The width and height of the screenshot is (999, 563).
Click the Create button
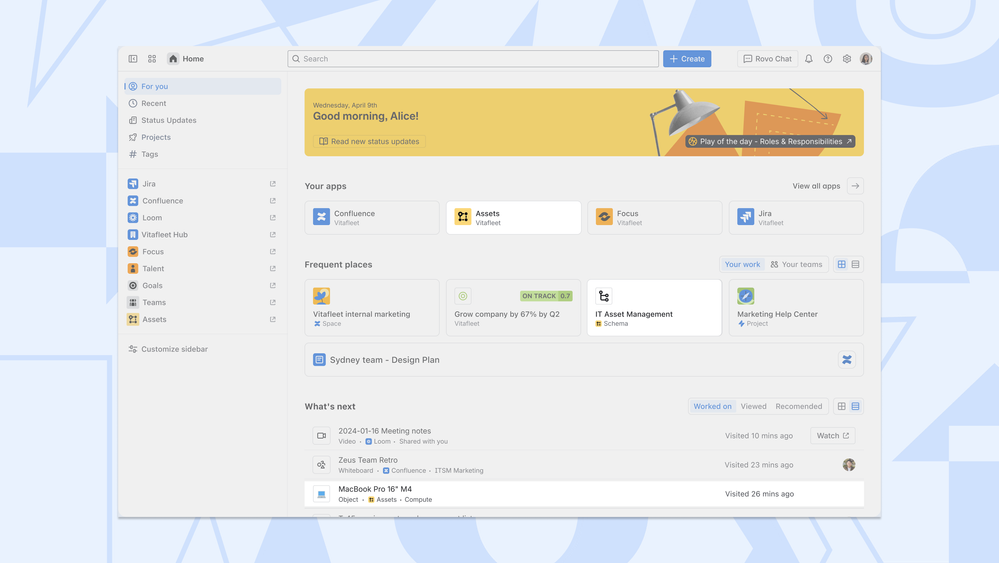coord(687,59)
